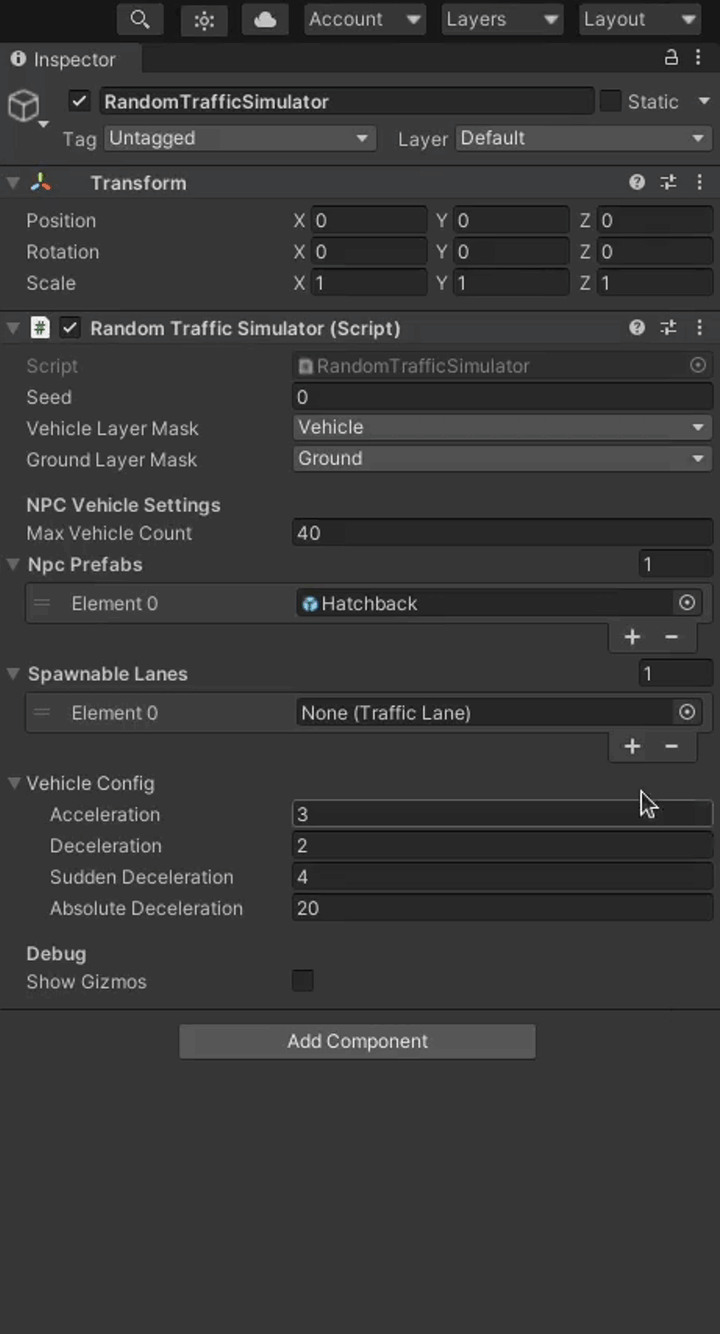Click the Max Vehicle Count field

[502, 533]
